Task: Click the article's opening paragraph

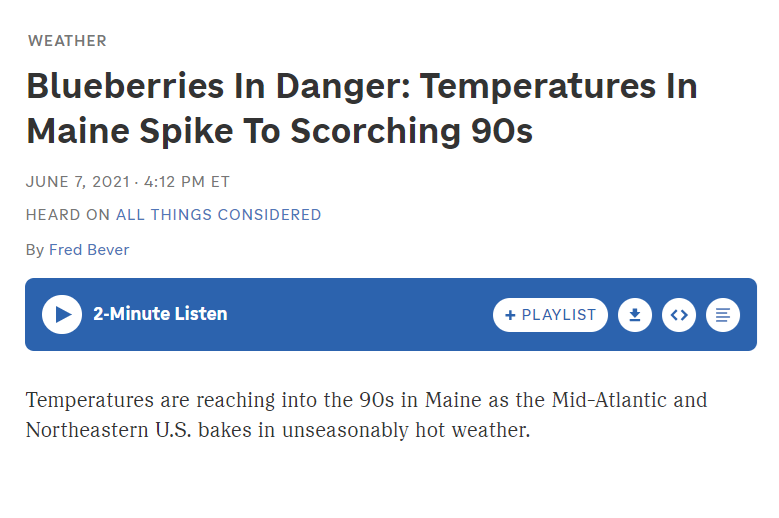Action: coord(366,416)
